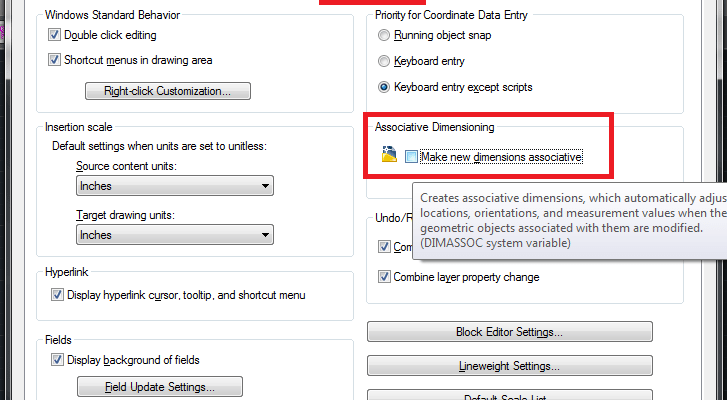Screen dimensions: 727x400
Task: Choose the Keyboard entry radio option
Action: pyautogui.click(x=384, y=61)
